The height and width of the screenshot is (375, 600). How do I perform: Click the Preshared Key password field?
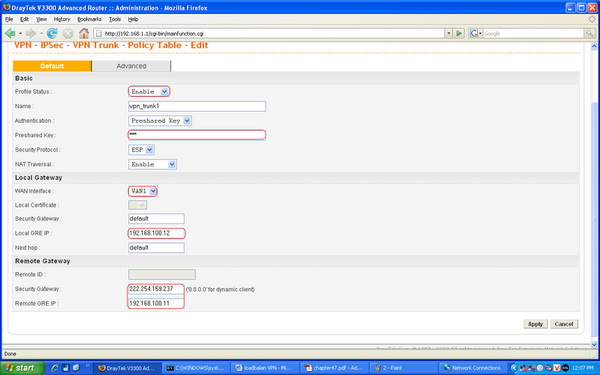[197, 135]
